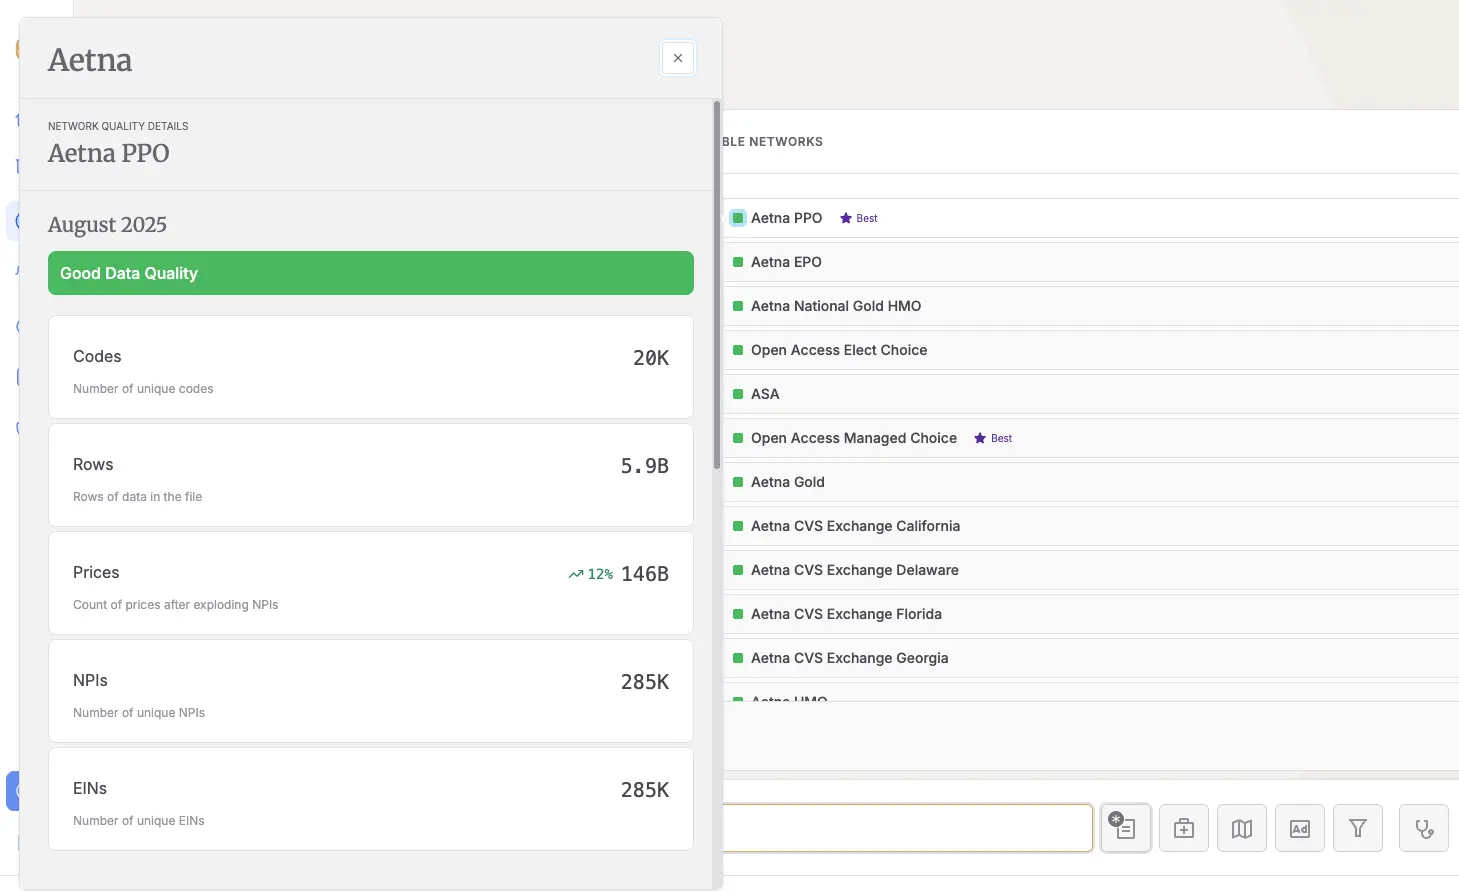1459x891 pixels.
Task: Click the Aetna PPO panel heading
Action: (109, 153)
